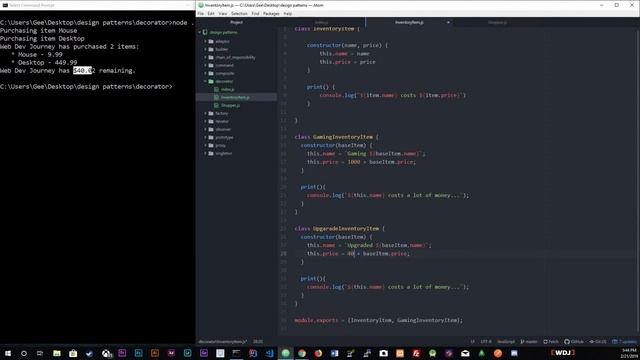Switch to the index.js editor tab
The height and width of the screenshot is (360, 640).
321,22
